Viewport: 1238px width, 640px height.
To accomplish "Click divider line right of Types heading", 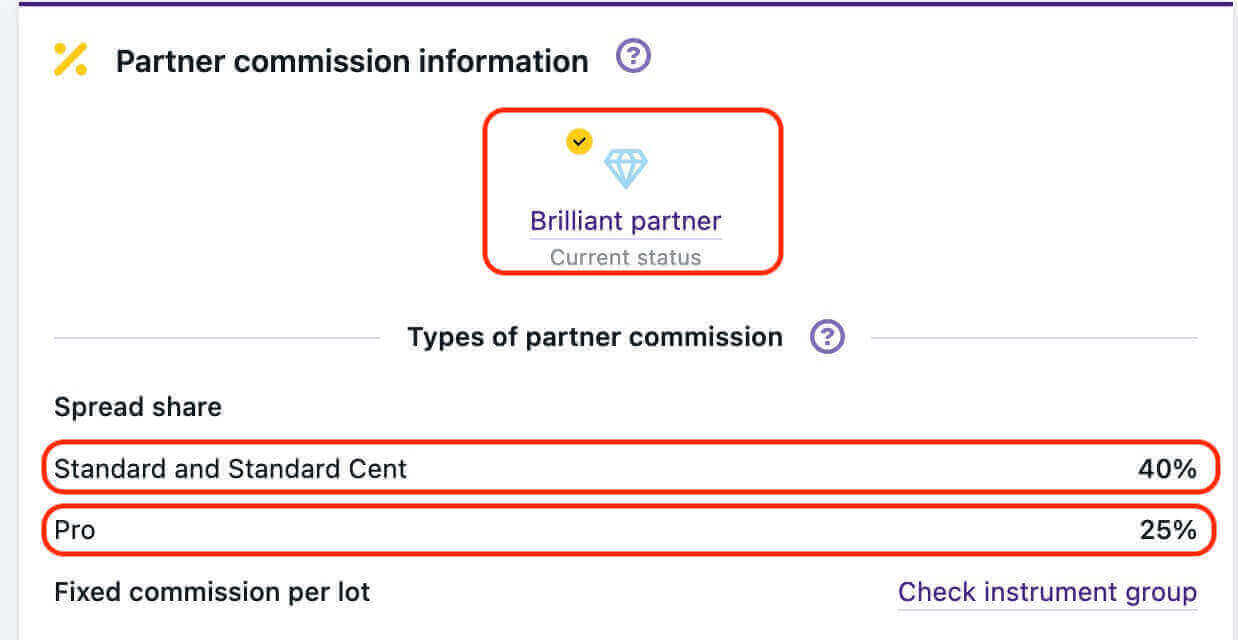I will click(1034, 338).
